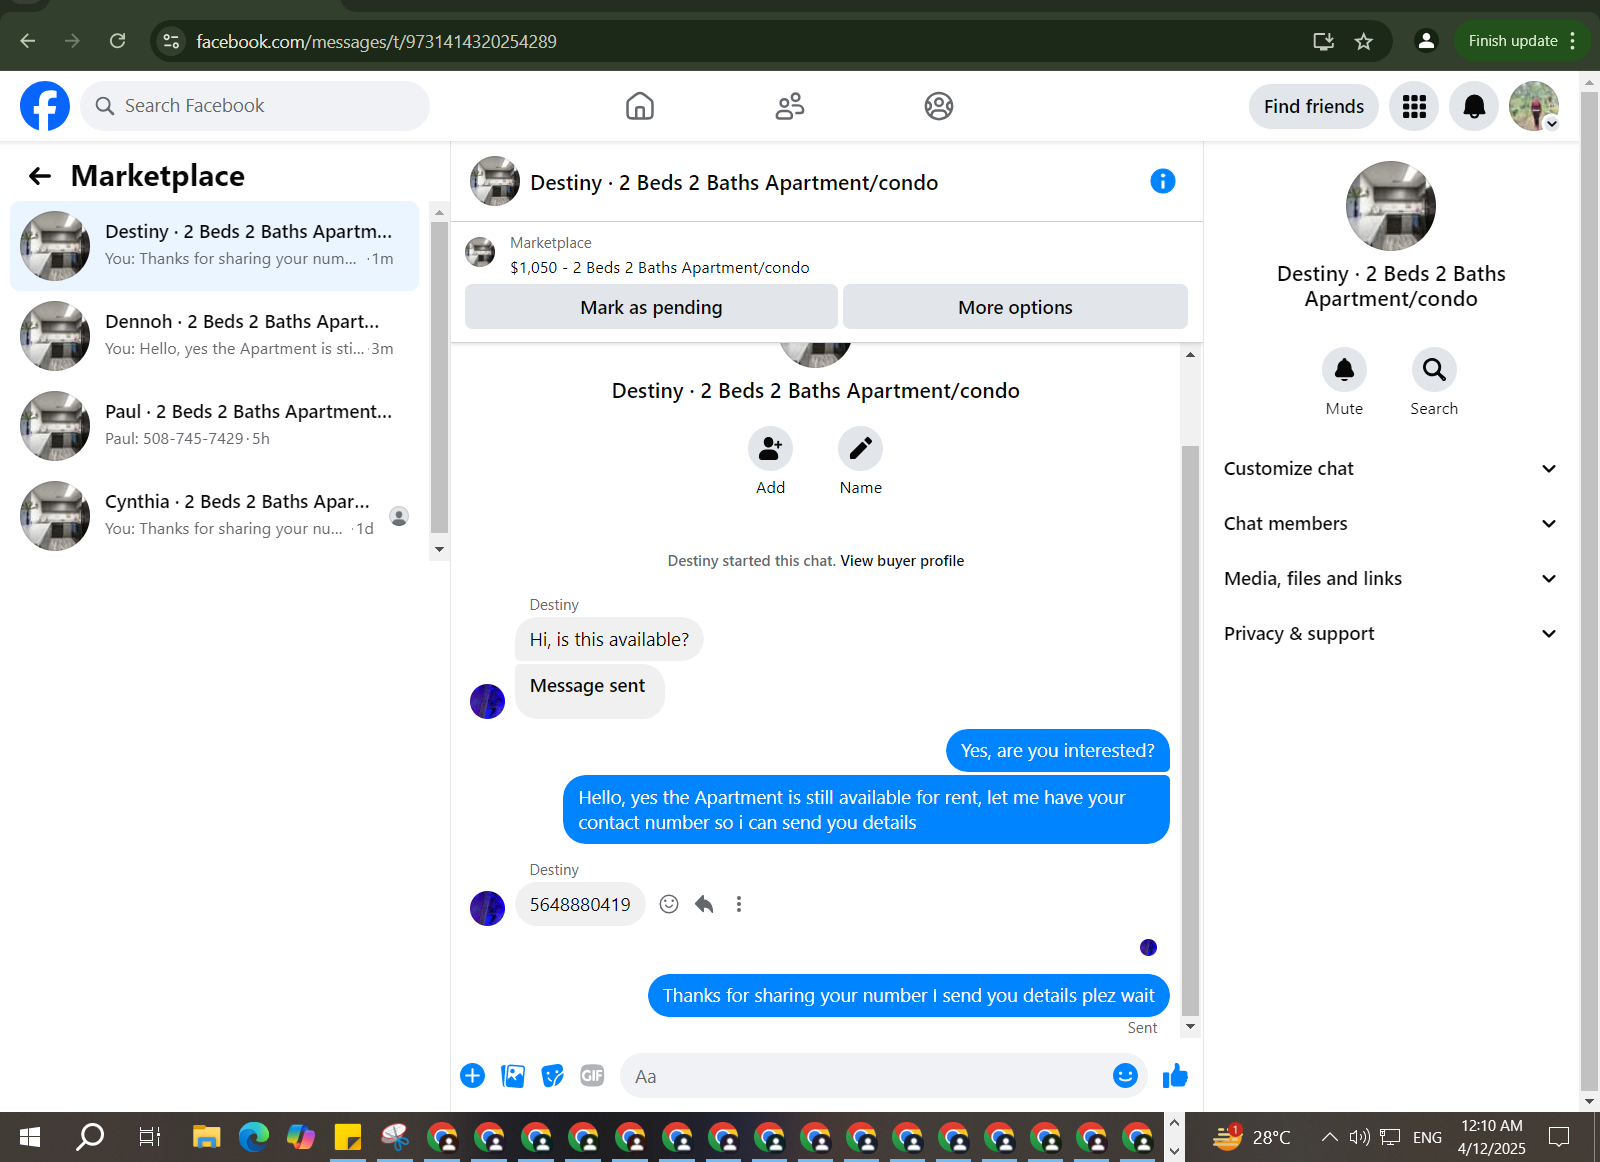
Task: Reload the page in the browser
Action: [117, 41]
